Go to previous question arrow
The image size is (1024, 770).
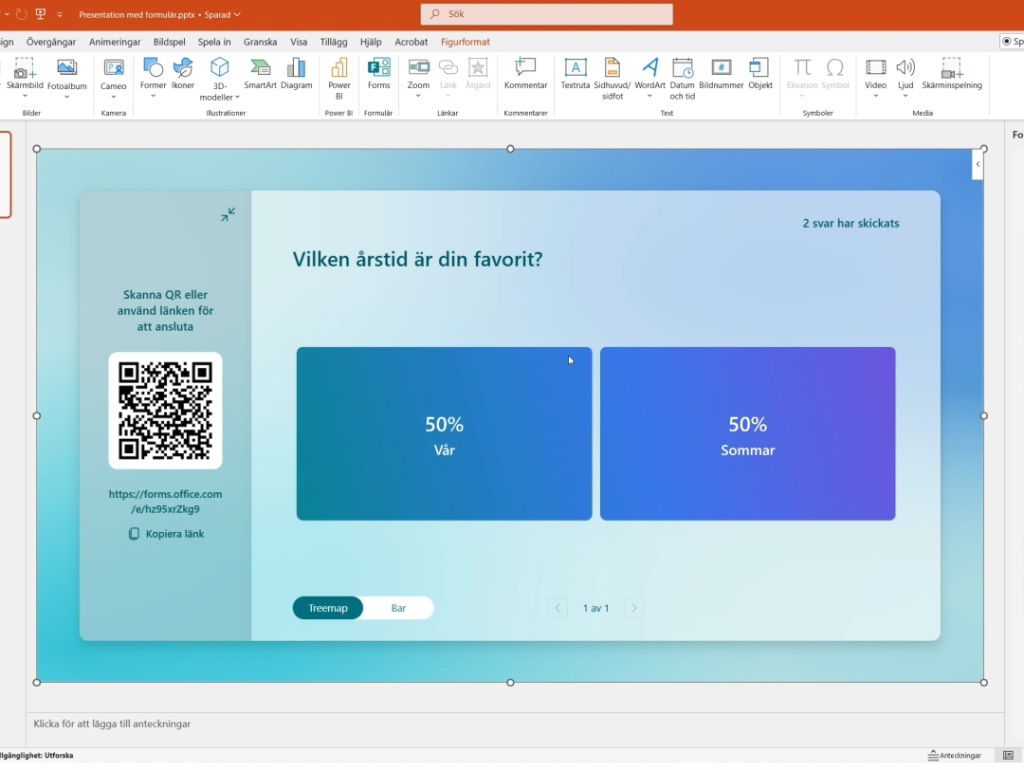(557, 608)
